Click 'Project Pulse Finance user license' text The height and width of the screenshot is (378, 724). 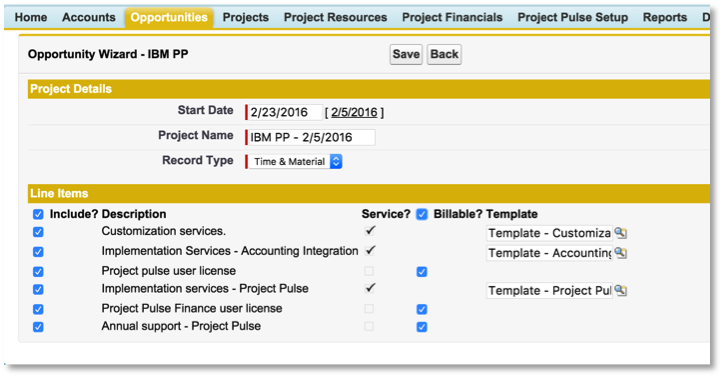tap(192, 308)
